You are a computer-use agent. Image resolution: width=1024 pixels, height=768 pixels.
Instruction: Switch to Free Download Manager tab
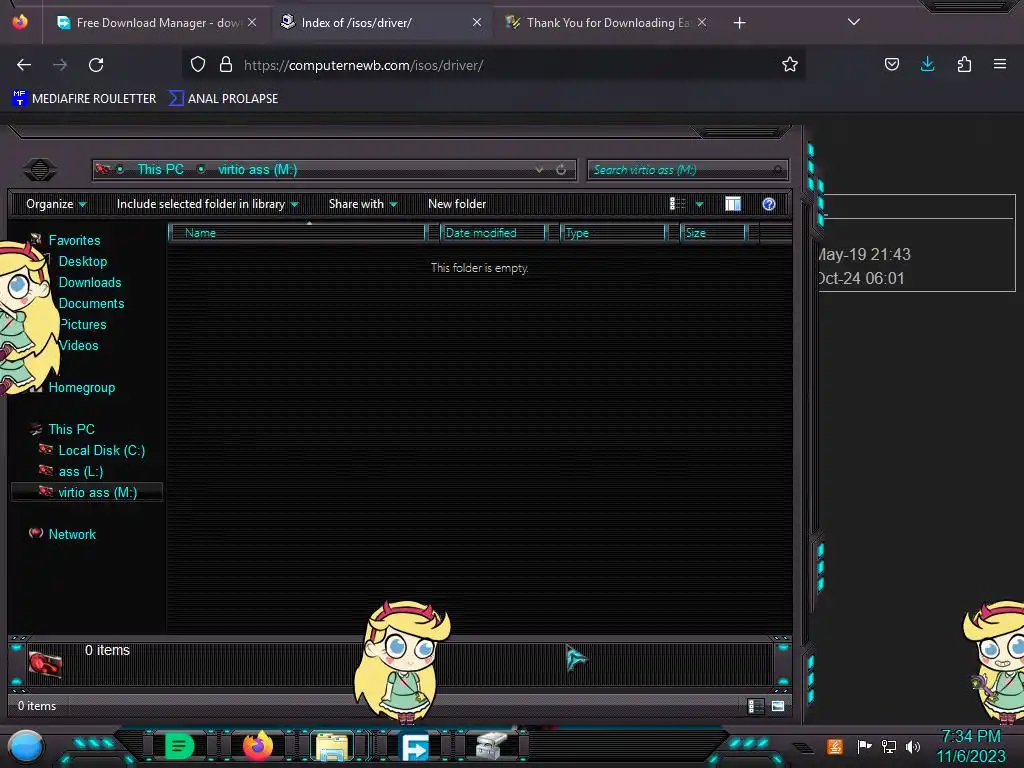(x=157, y=23)
